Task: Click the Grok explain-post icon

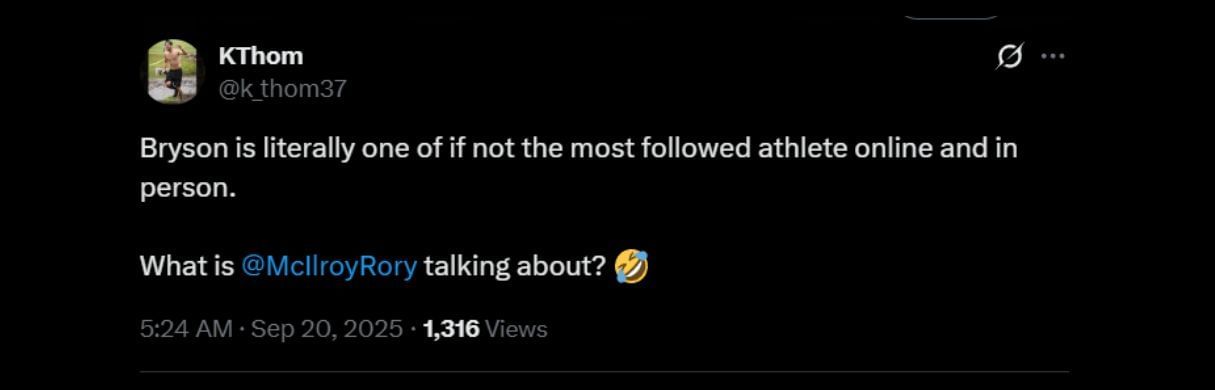Action: click(1009, 58)
